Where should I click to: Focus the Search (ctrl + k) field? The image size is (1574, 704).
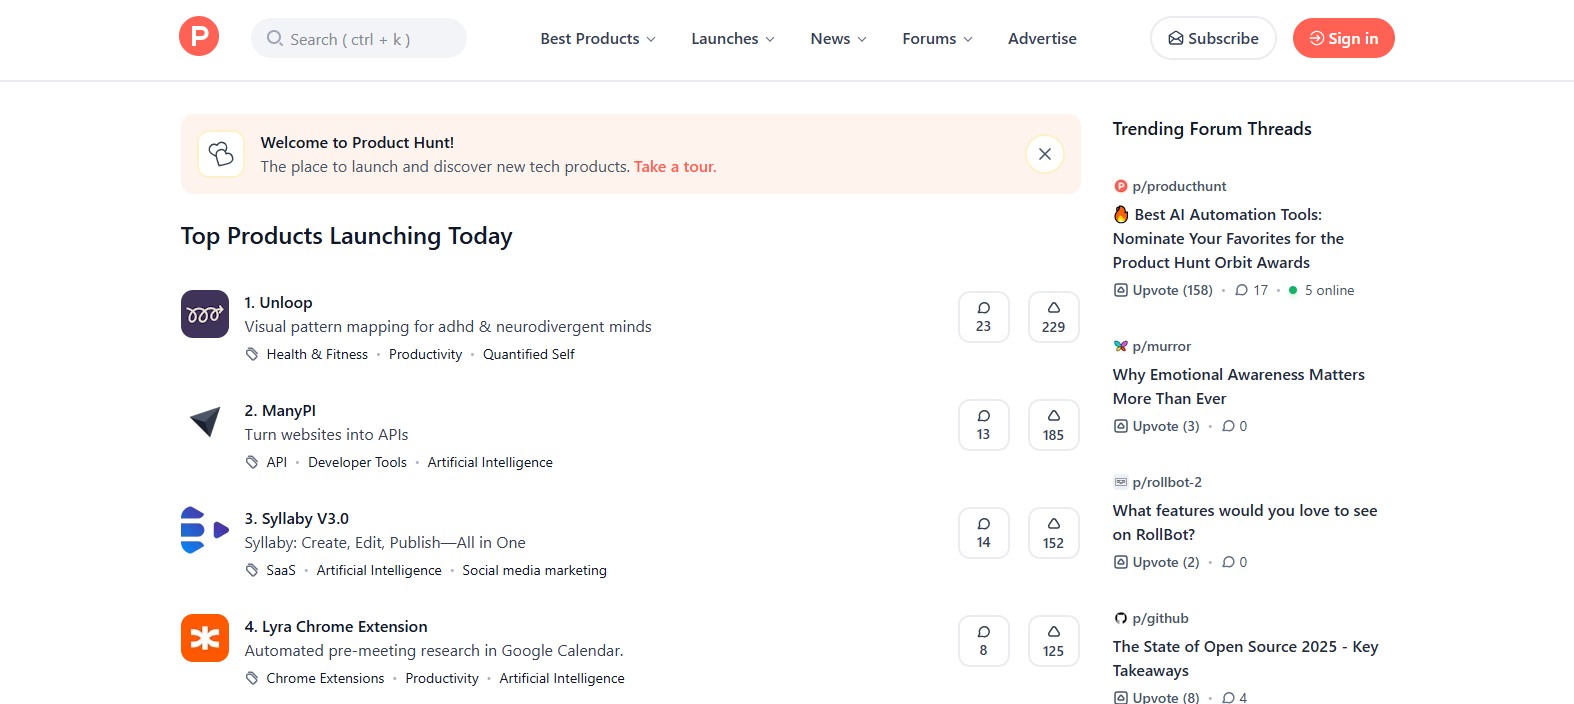tap(359, 38)
